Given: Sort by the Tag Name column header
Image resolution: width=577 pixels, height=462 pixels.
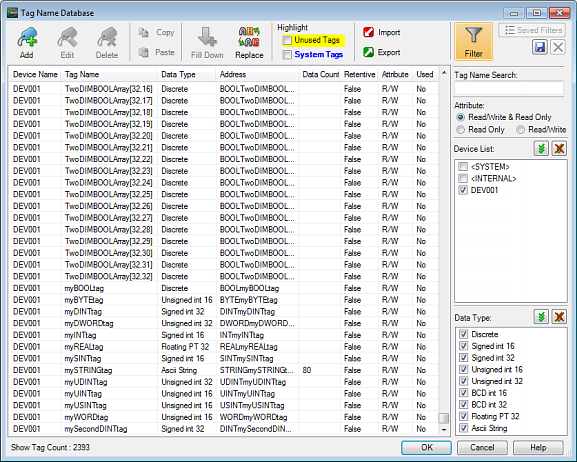Looking at the screenshot, I should click(x=109, y=74).
